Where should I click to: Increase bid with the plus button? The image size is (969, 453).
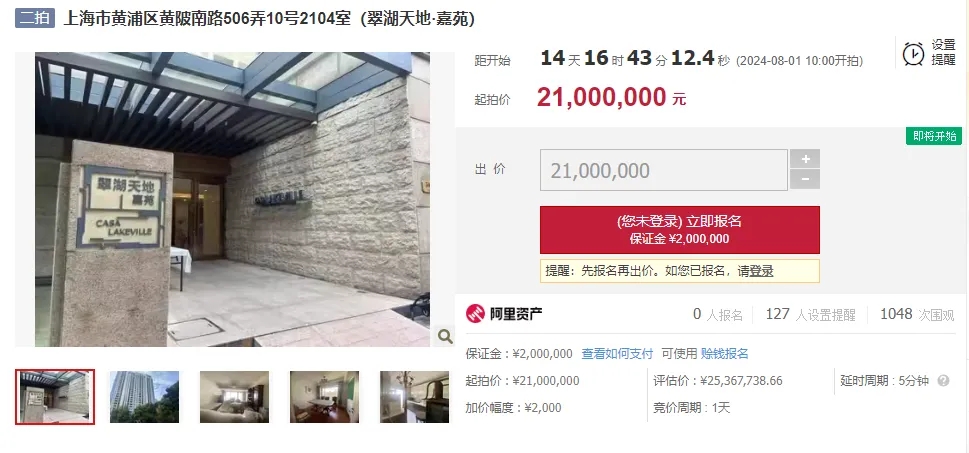pos(805,159)
